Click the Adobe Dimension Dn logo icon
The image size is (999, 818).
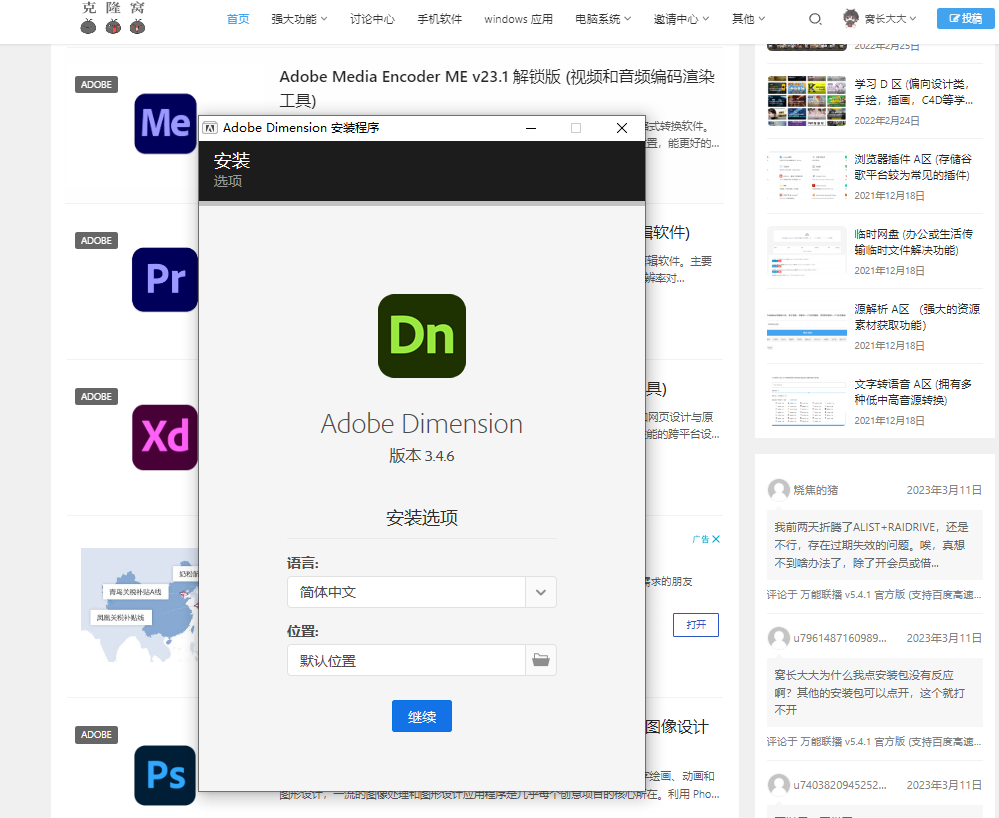click(422, 336)
